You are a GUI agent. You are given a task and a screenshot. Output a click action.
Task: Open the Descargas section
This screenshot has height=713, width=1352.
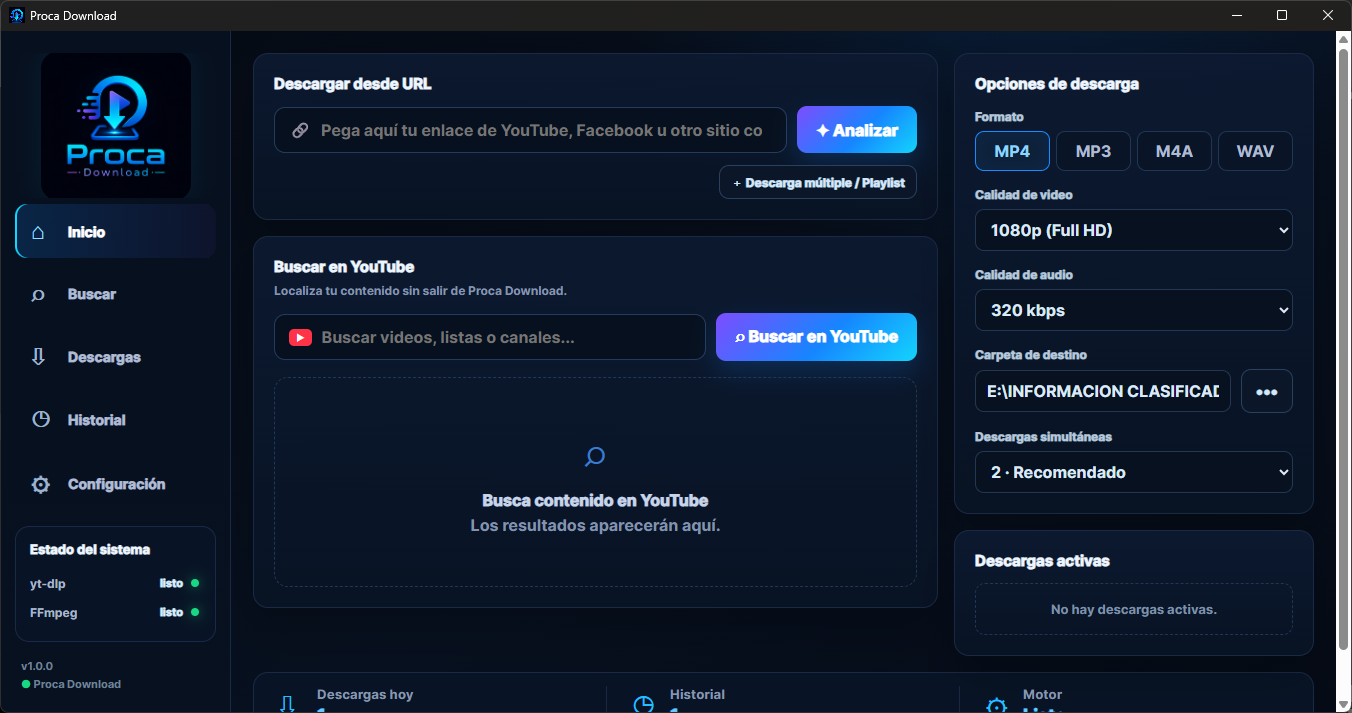(x=116, y=357)
